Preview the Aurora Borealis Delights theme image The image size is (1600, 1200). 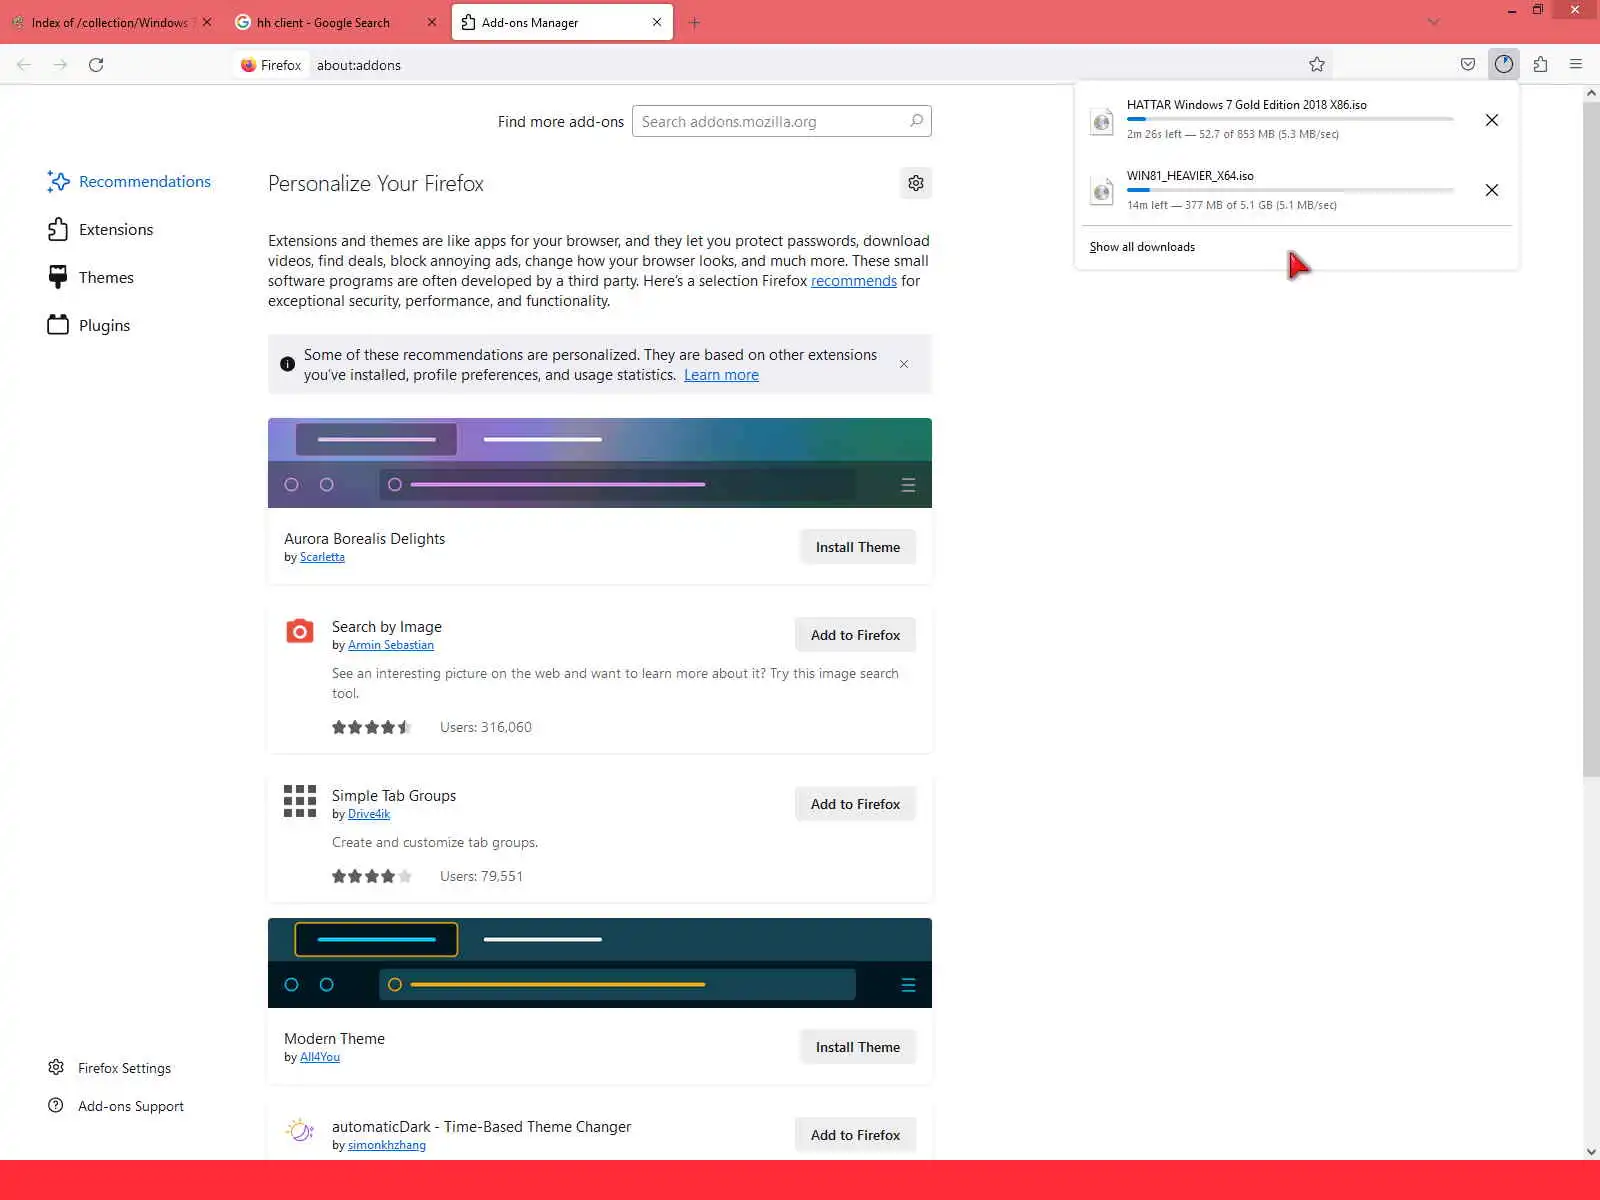600,463
